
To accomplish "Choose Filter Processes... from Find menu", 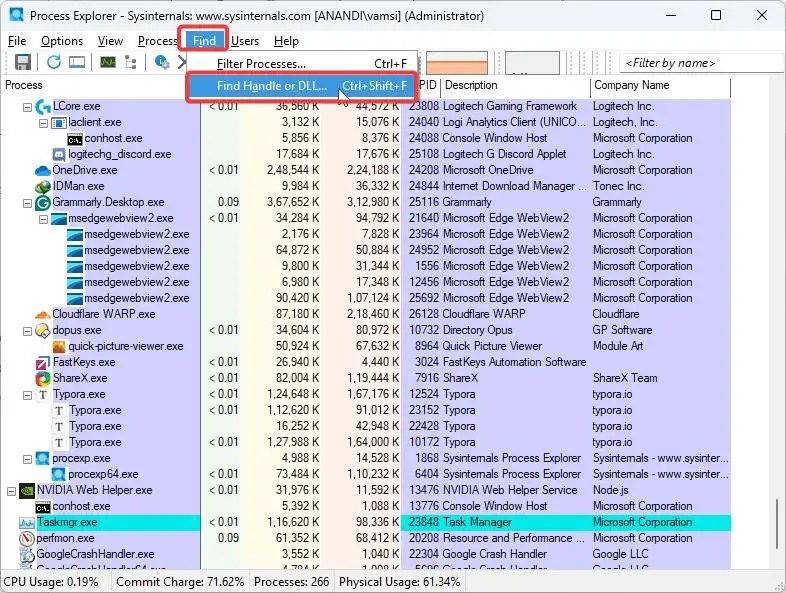I will [302, 64].
